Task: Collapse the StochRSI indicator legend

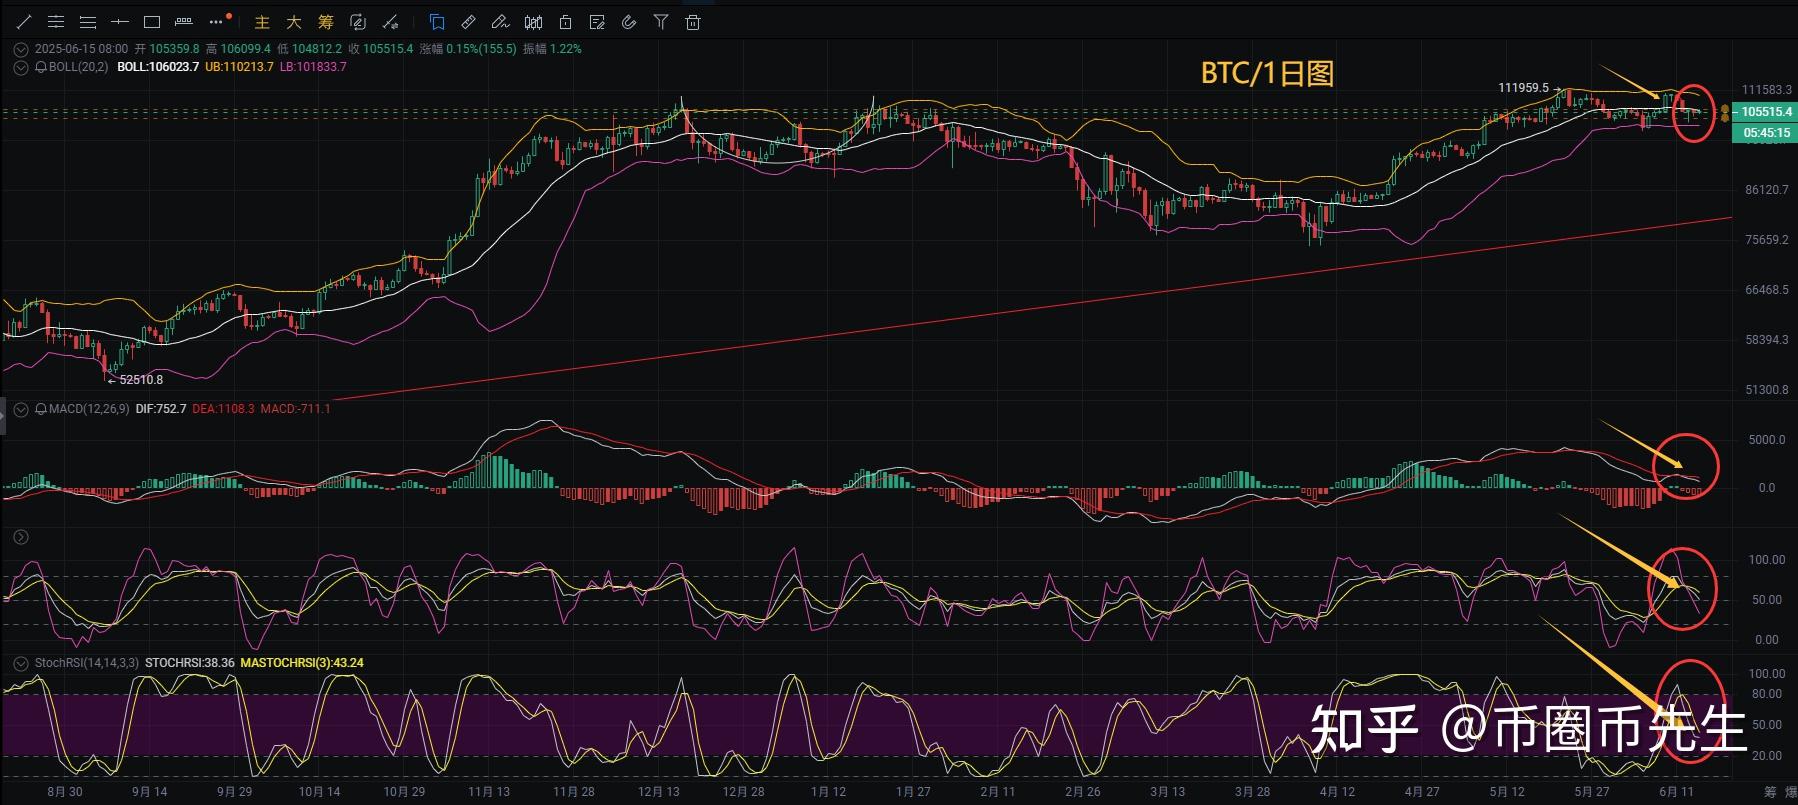Action: coord(21,663)
